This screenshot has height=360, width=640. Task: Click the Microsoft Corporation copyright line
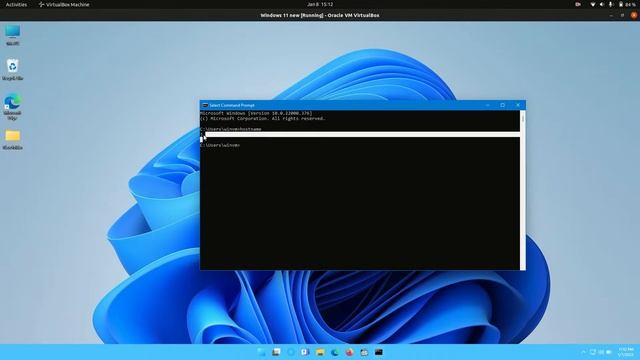point(263,118)
